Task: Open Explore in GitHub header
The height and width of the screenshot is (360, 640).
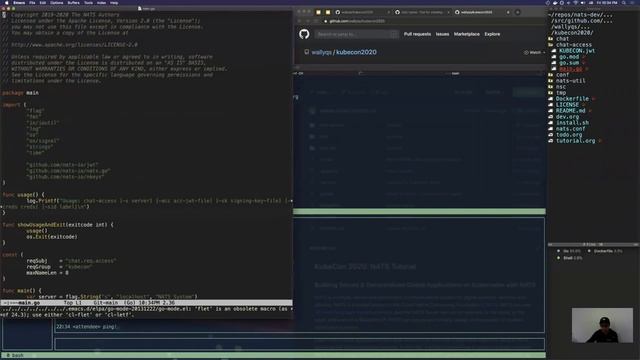Action: point(492,34)
